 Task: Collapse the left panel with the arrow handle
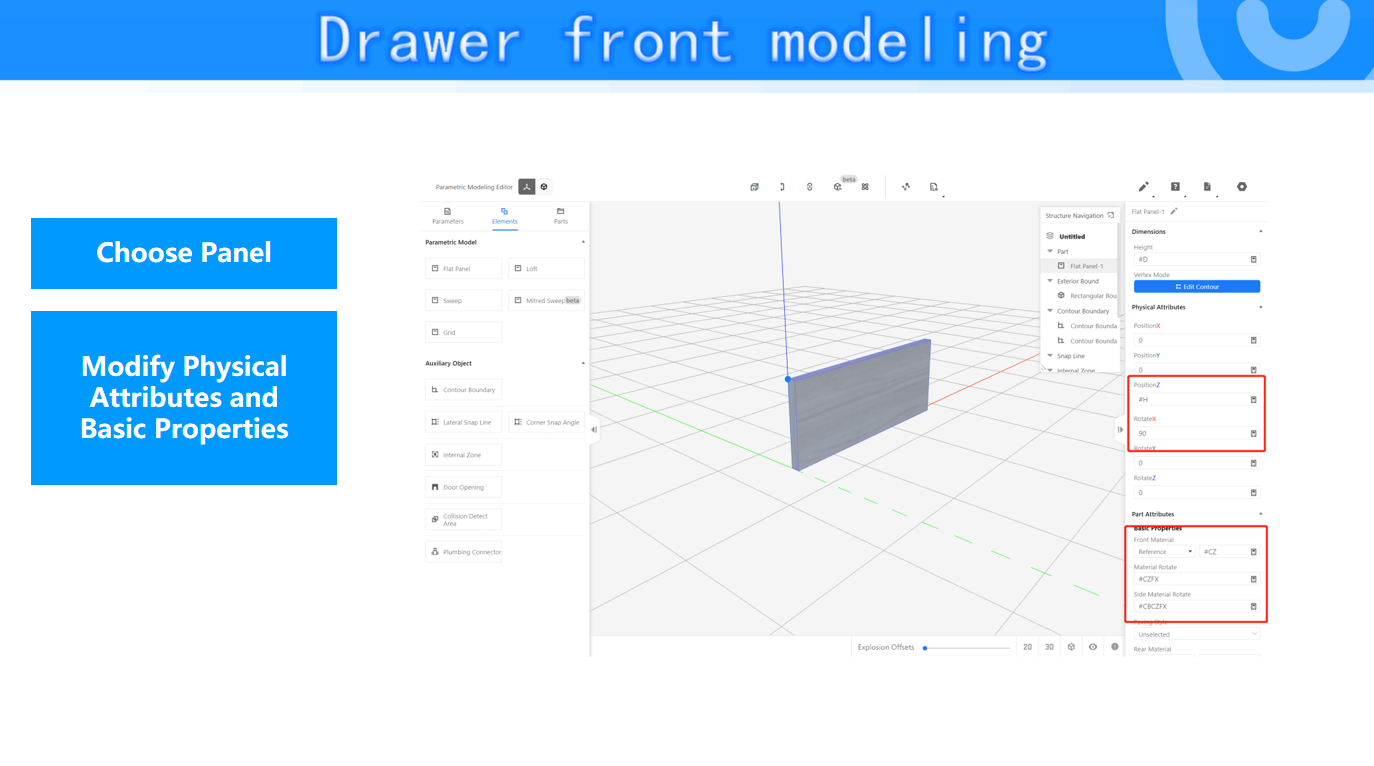(594, 430)
